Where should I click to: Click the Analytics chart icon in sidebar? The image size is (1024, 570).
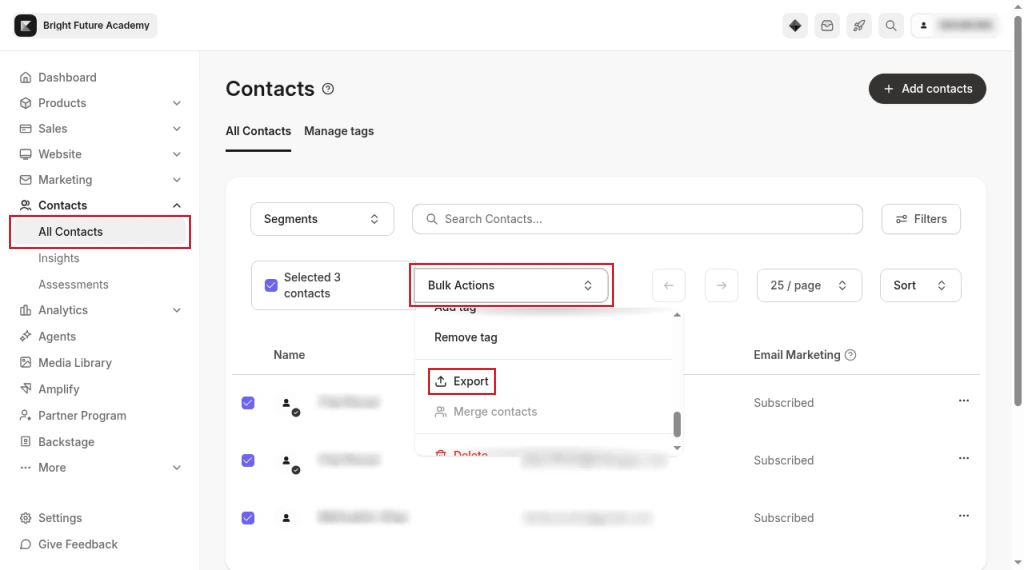point(25,310)
